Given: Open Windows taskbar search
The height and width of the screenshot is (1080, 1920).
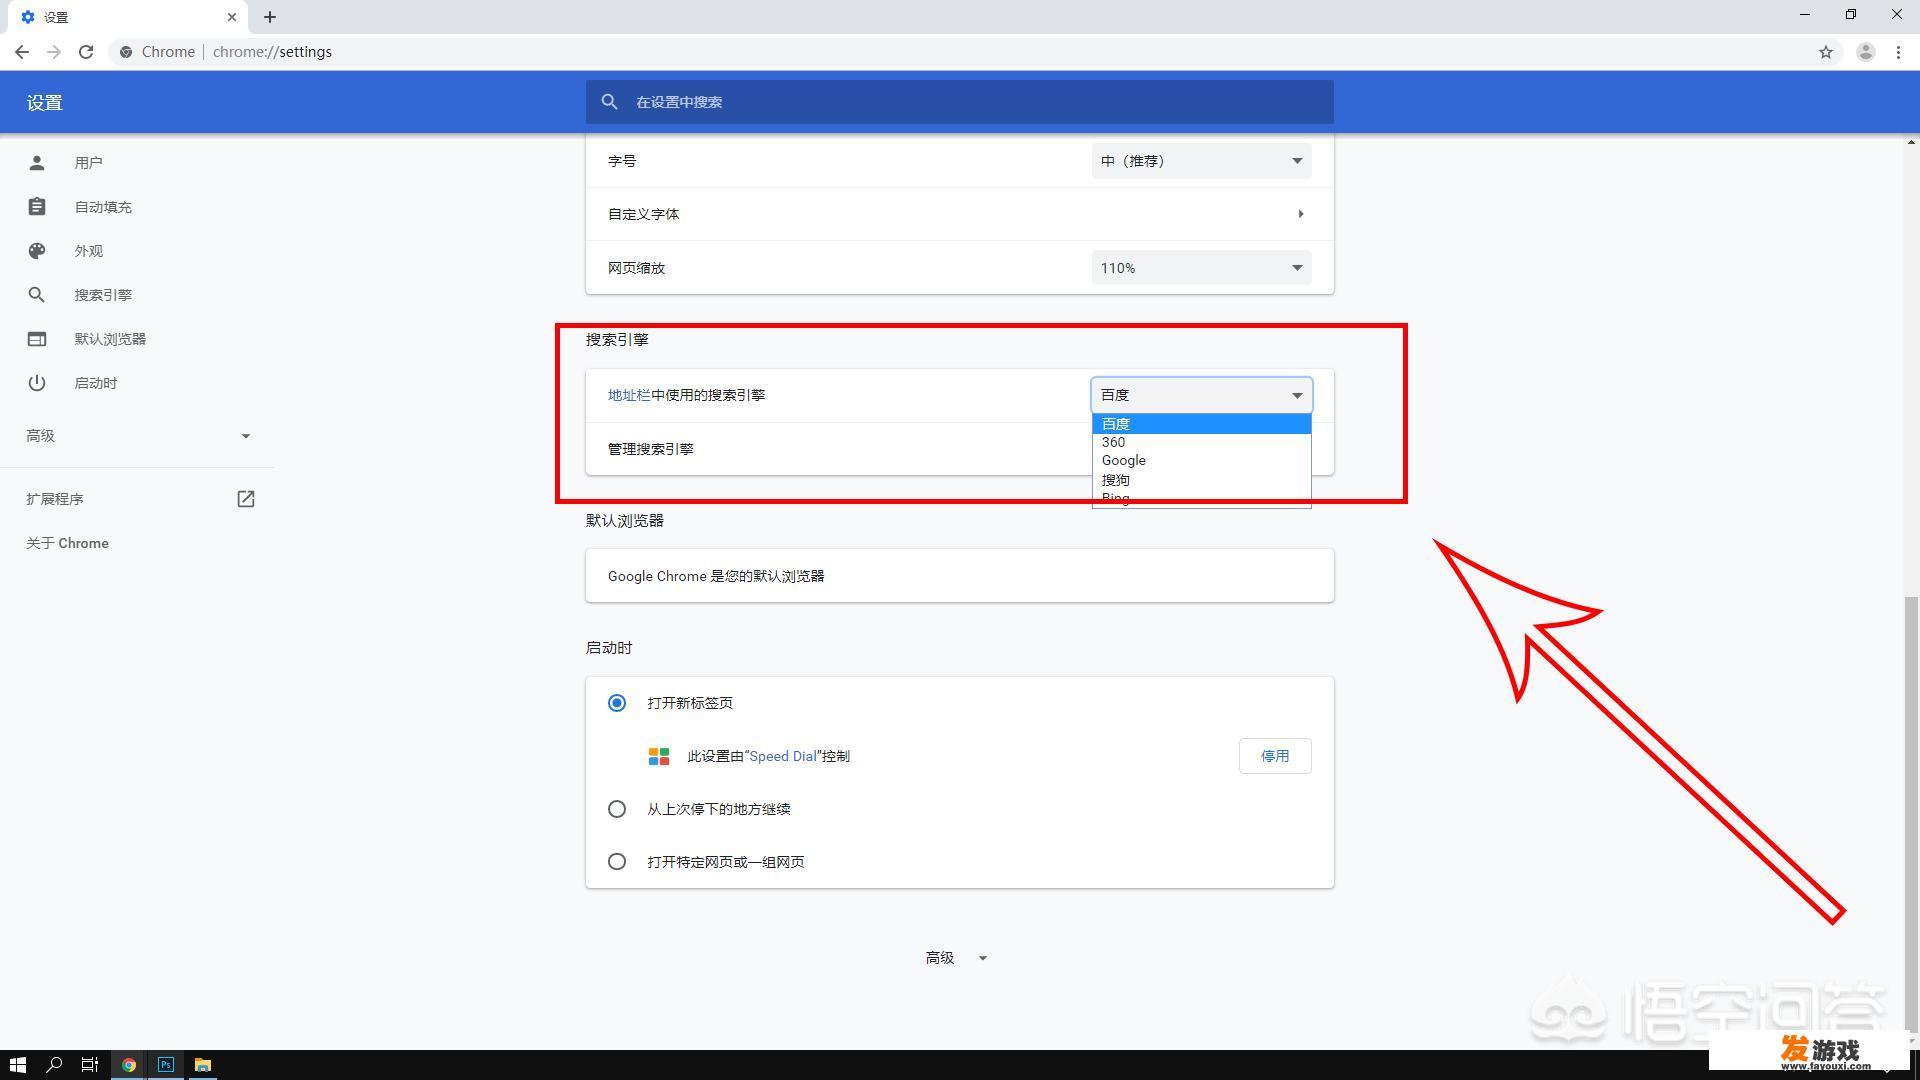Looking at the screenshot, I should 54,1065.
